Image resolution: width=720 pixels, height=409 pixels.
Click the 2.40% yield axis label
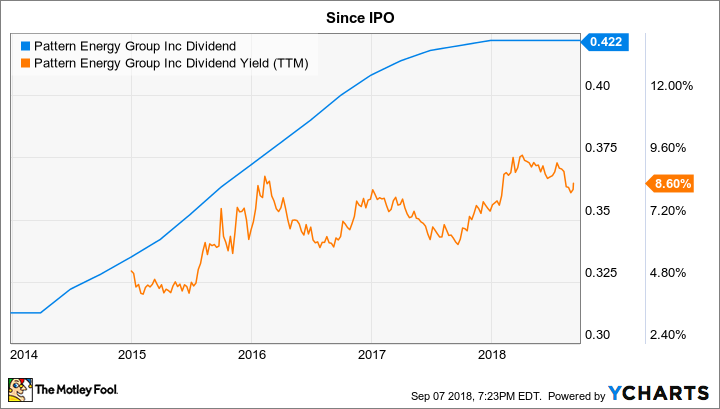(669, 335)
